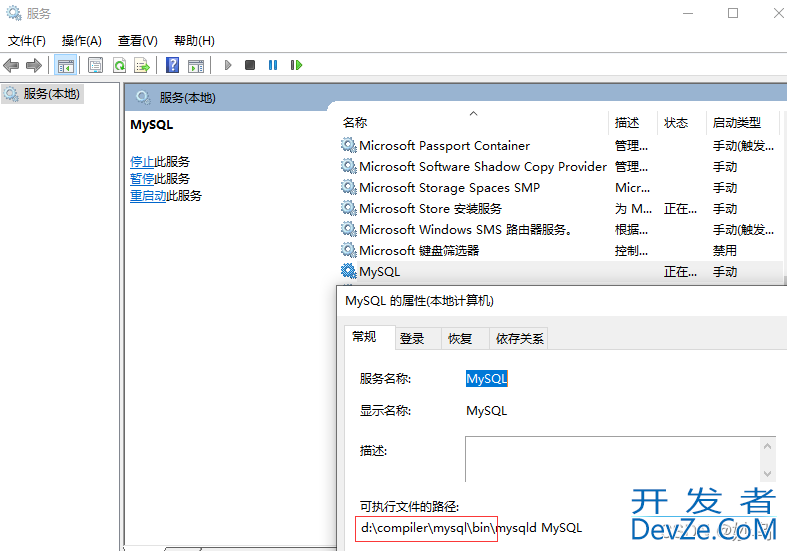787x551 pixels.
Task: Sort by the 名称 column header
Action: [x=474, y=122]
